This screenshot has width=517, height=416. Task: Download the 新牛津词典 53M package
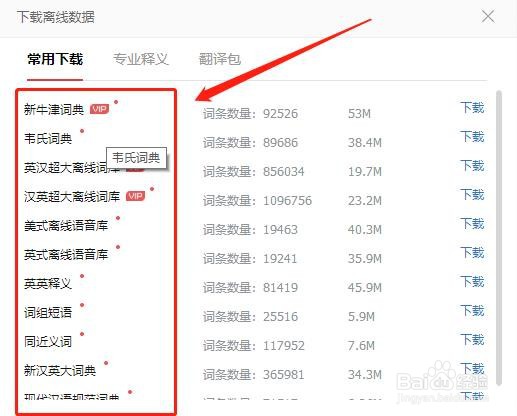(x=472, y=108)
